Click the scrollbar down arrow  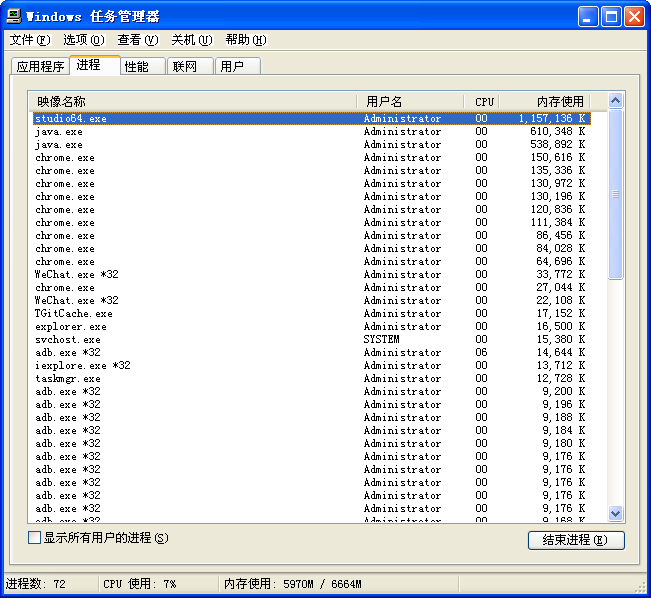click(x=615, y=514)
